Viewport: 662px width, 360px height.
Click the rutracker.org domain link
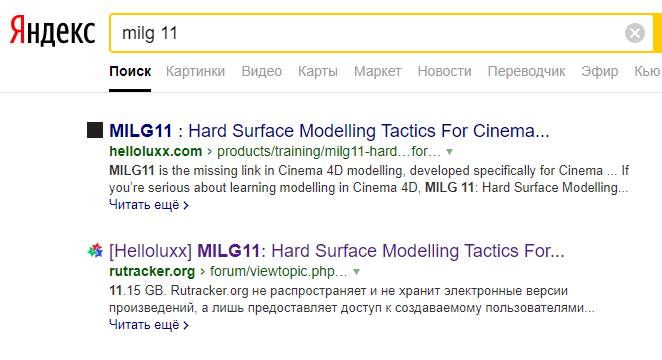tap(152, 271)
